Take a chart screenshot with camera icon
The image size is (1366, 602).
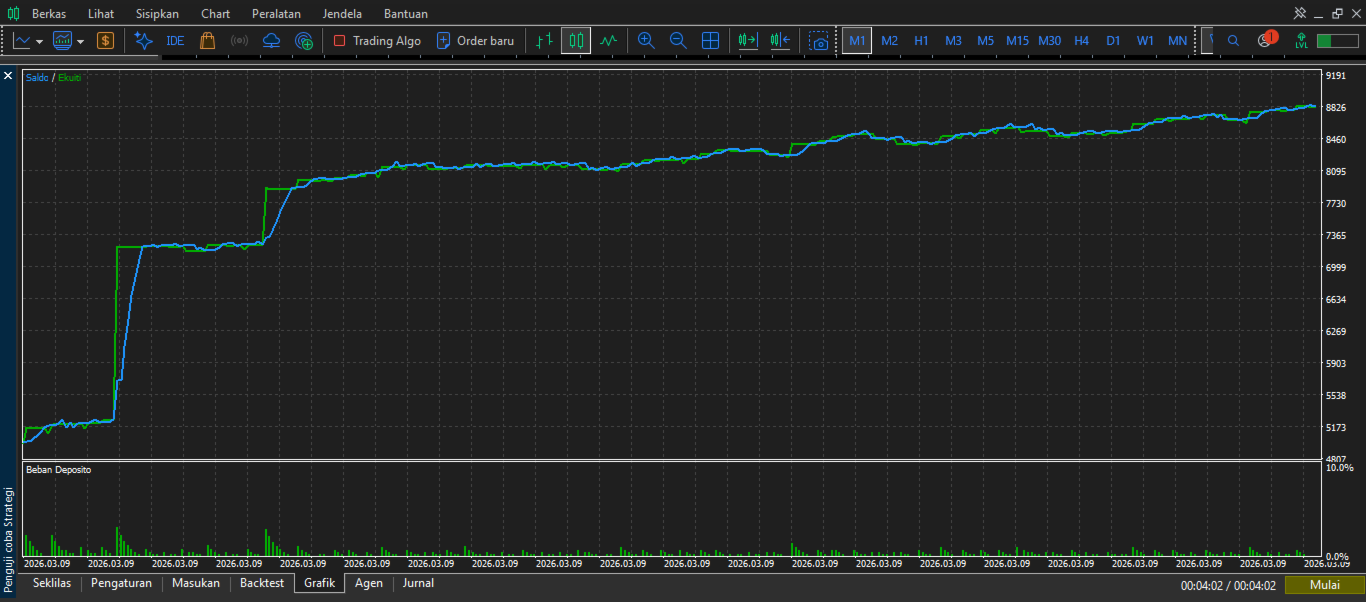pyautogui.click(x=819, y=41)
